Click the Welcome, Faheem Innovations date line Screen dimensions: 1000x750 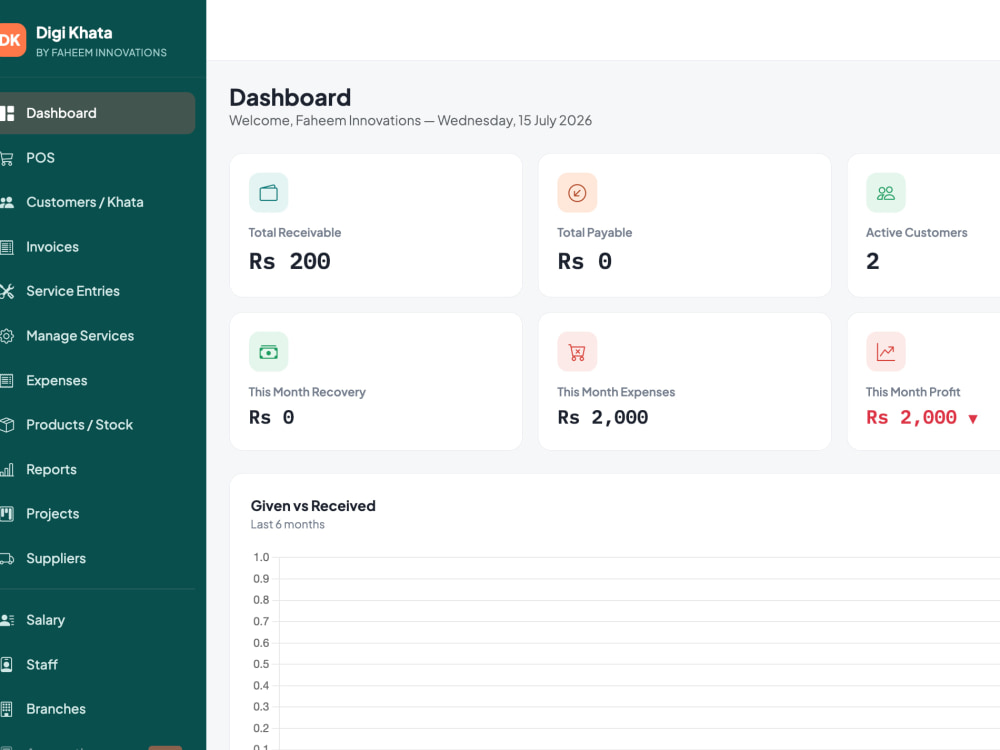click(x=411, y=121)
